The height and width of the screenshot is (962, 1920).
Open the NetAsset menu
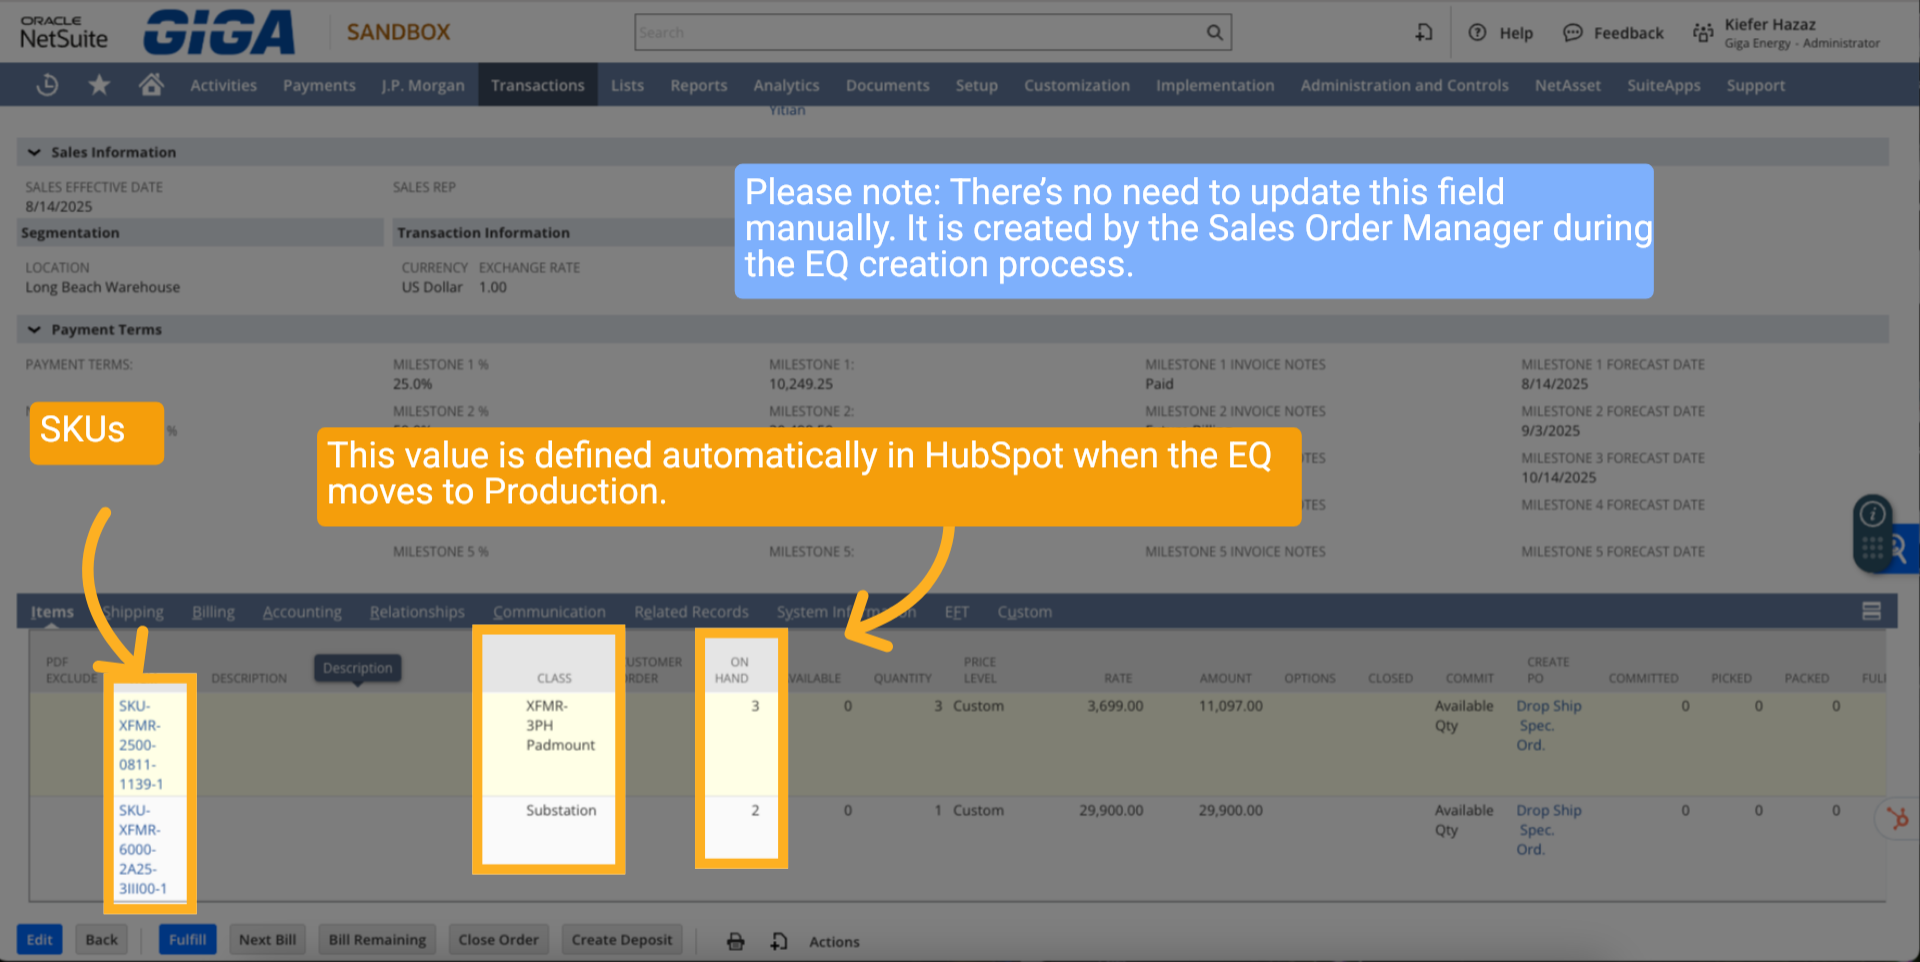[1568, 85]
